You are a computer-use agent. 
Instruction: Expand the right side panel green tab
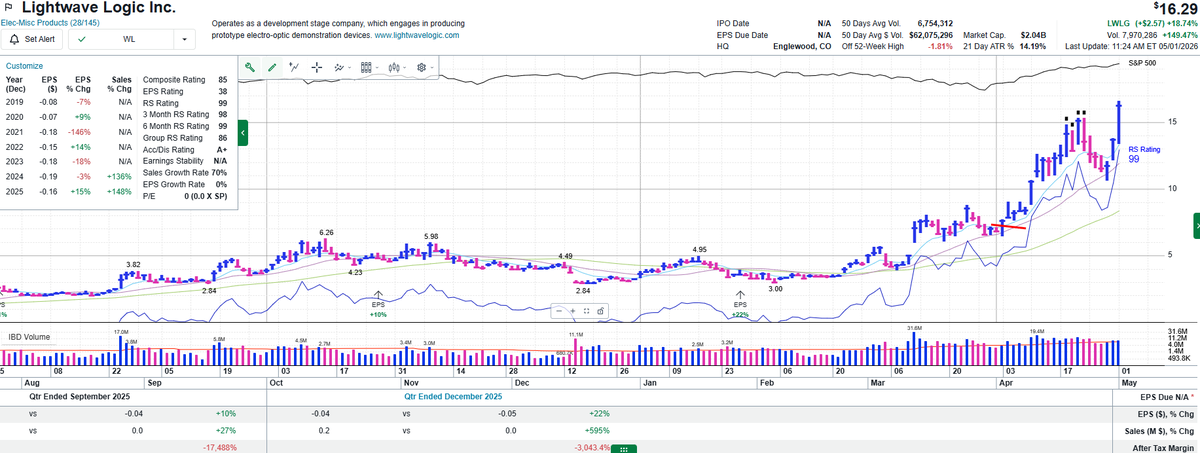point(1196,227)
